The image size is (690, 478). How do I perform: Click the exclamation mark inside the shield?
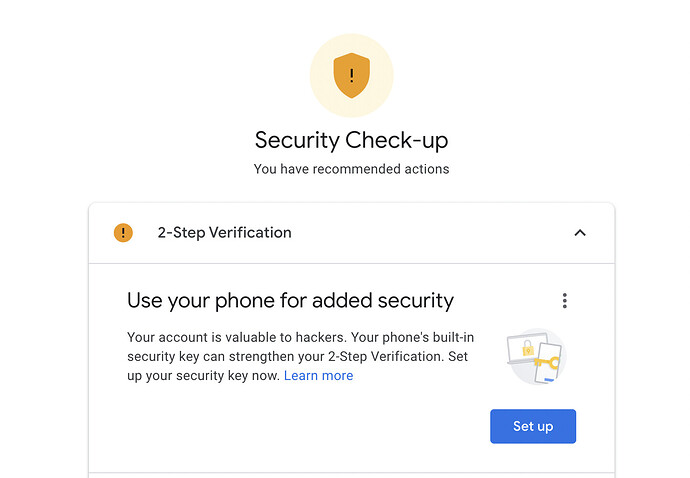[x=351, y=76]
